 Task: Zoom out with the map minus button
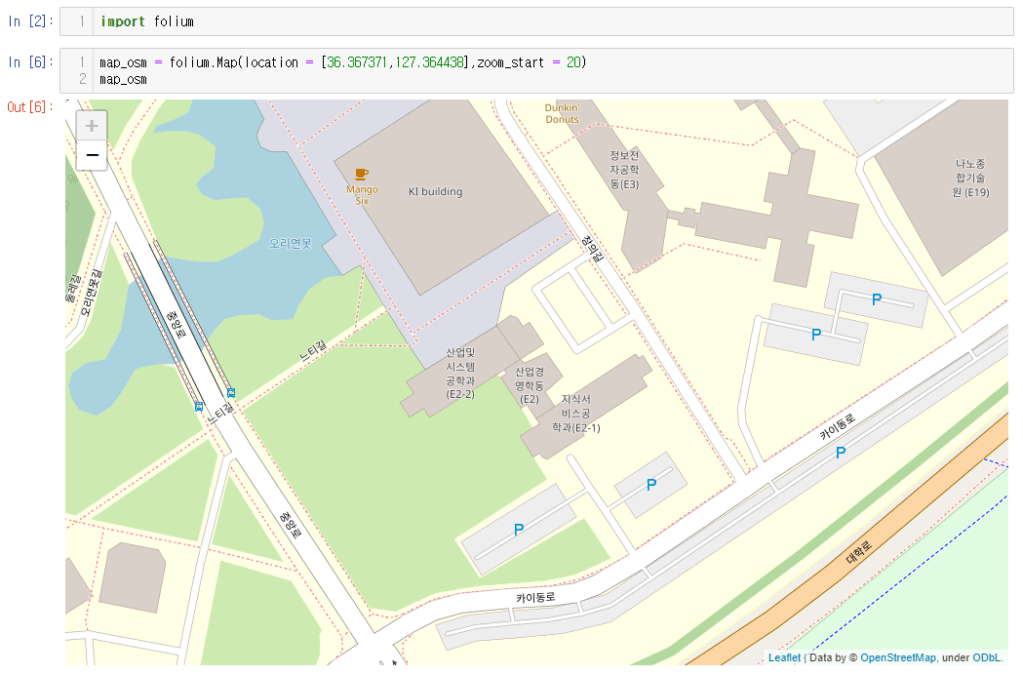coord(92,155)
